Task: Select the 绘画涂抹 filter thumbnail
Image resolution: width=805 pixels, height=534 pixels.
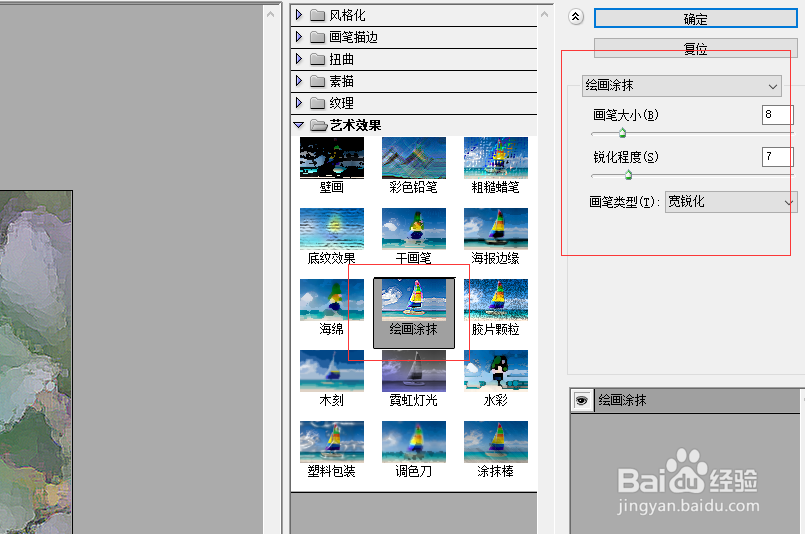Action: pos(414,300)
